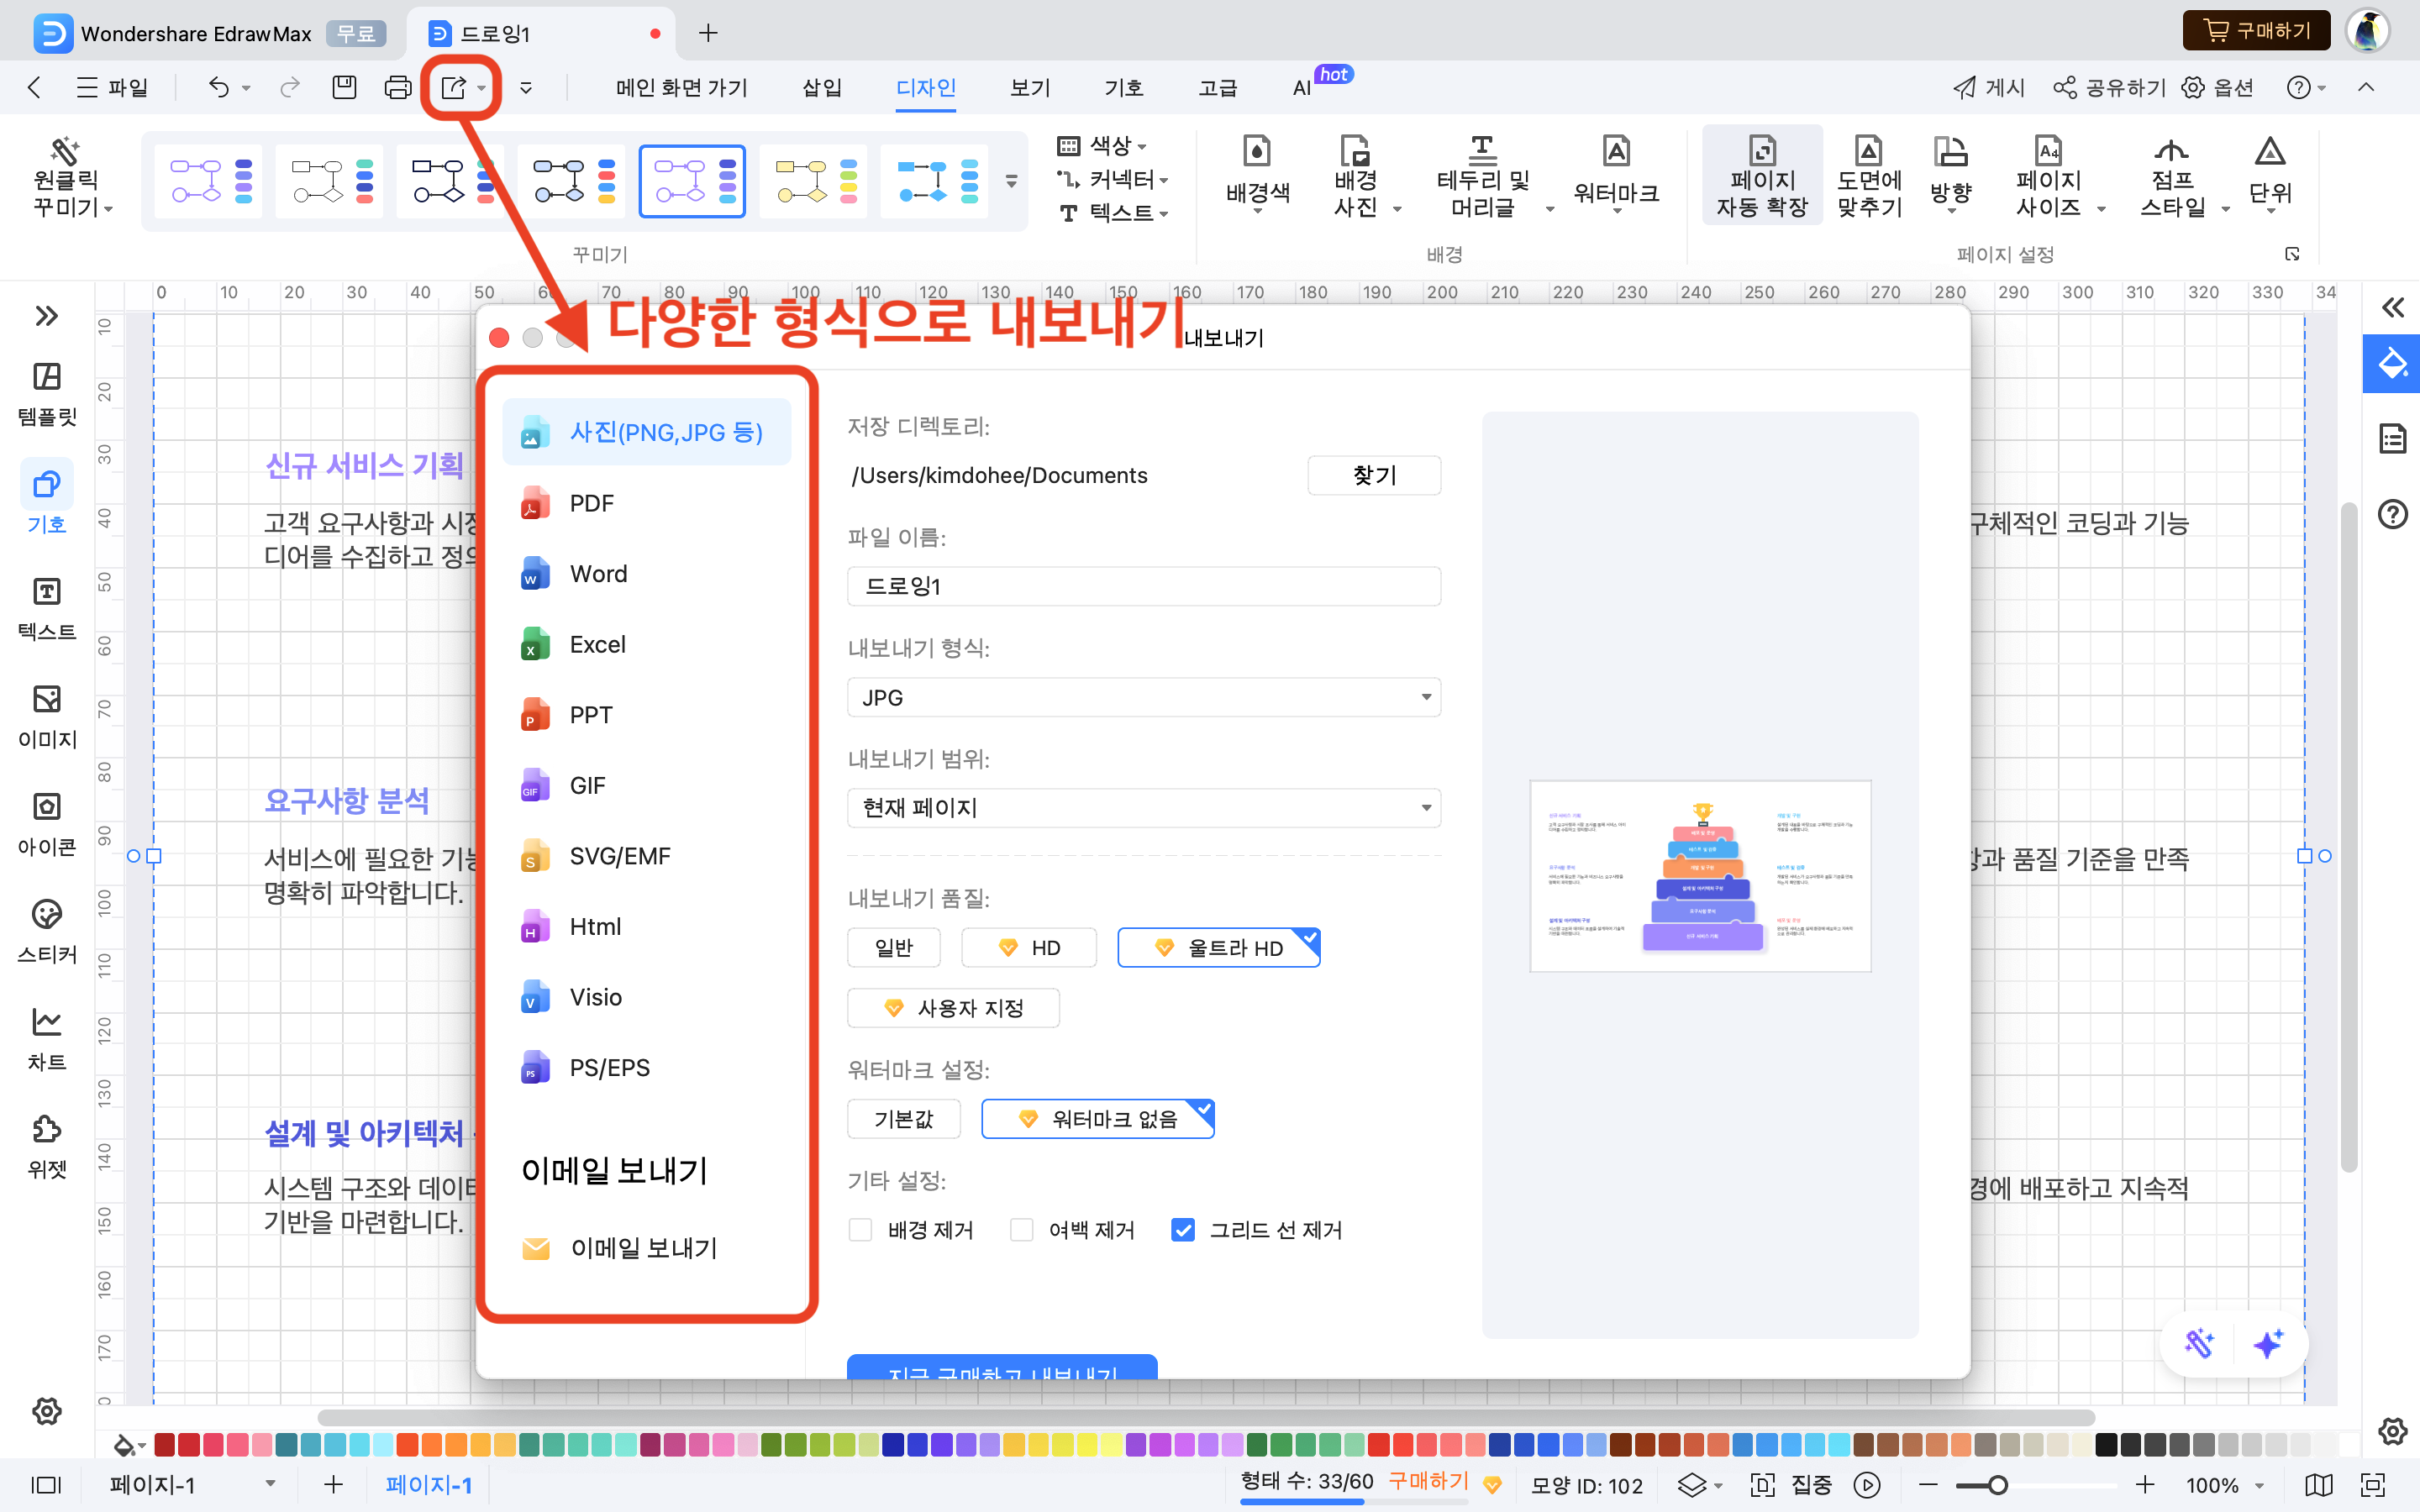Enable the 여백 제거 checkbox

pos(1021,1230)
